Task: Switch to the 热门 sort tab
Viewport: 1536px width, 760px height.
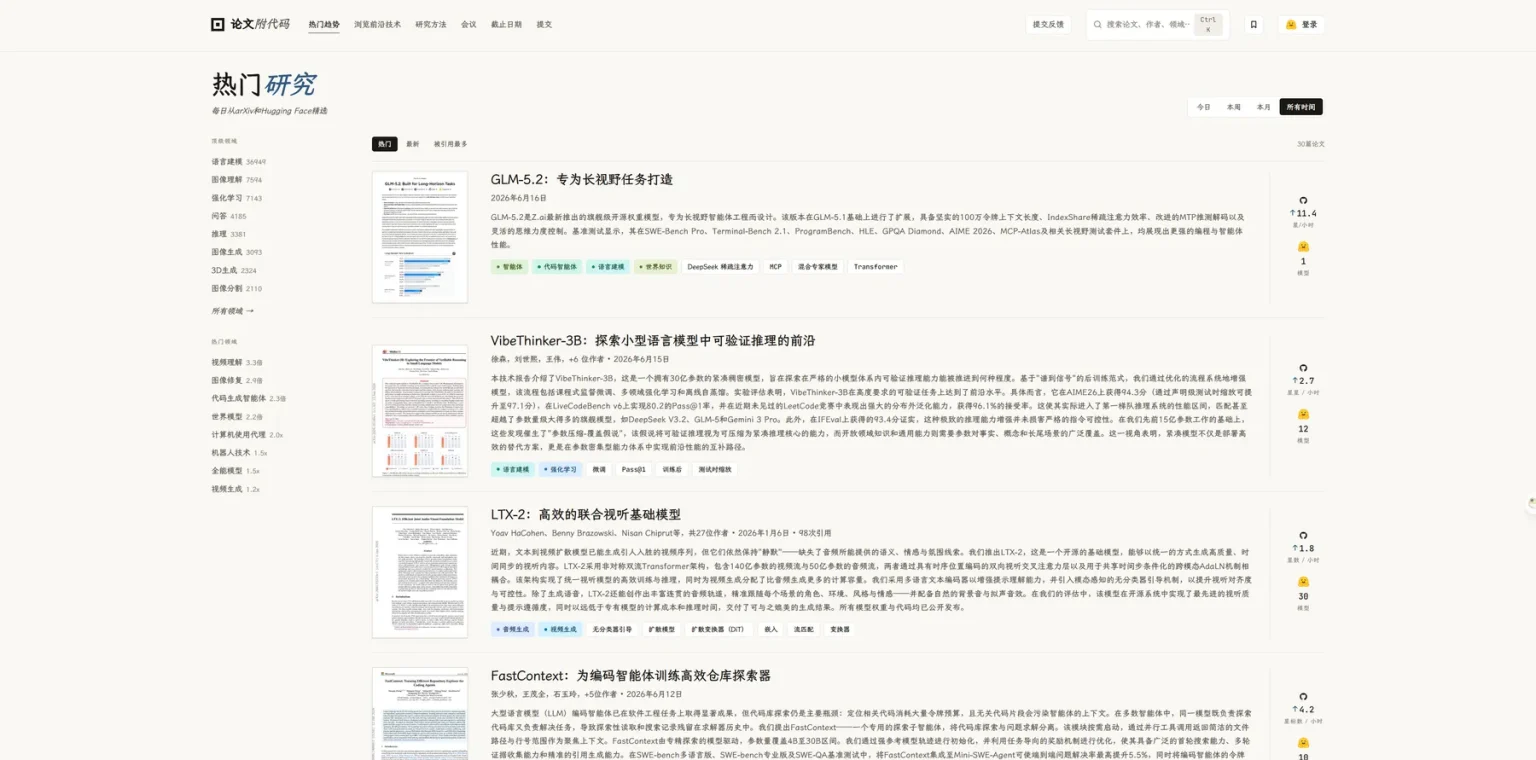Action: (x=384, y=144)
